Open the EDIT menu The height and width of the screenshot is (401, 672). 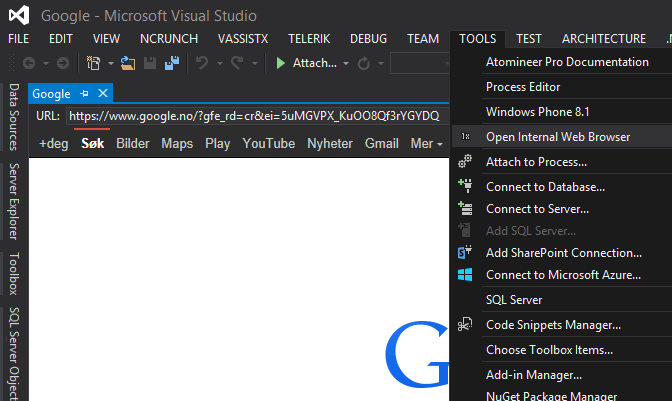coord(60,39)
